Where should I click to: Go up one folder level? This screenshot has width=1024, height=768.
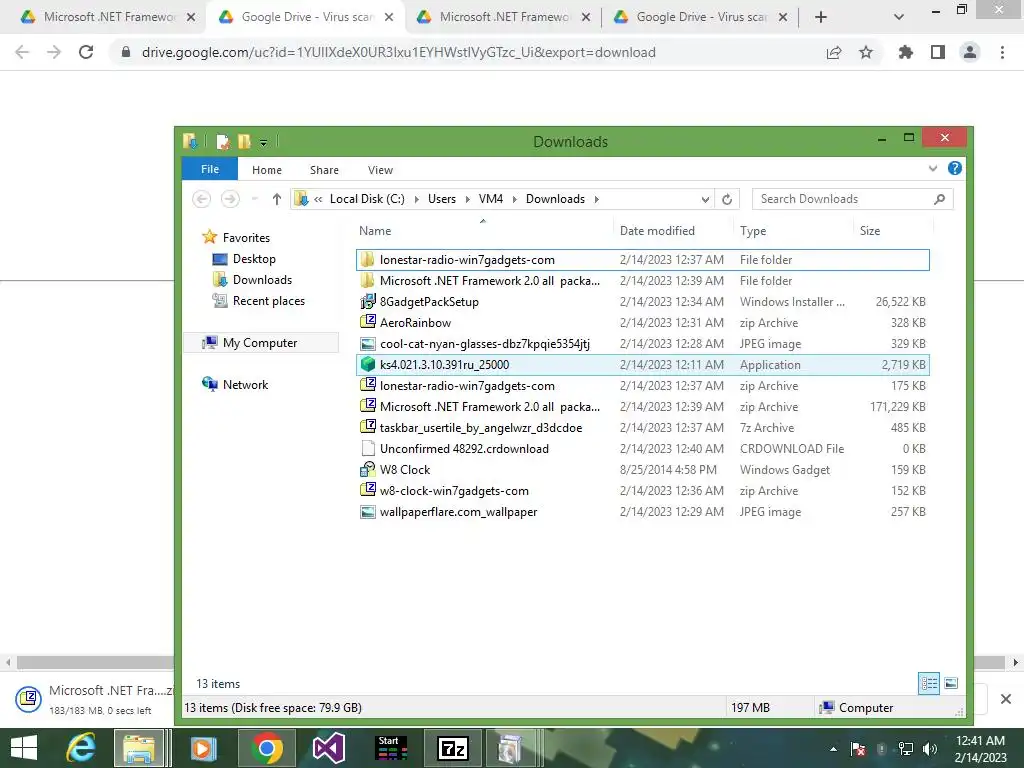(277, 199)
